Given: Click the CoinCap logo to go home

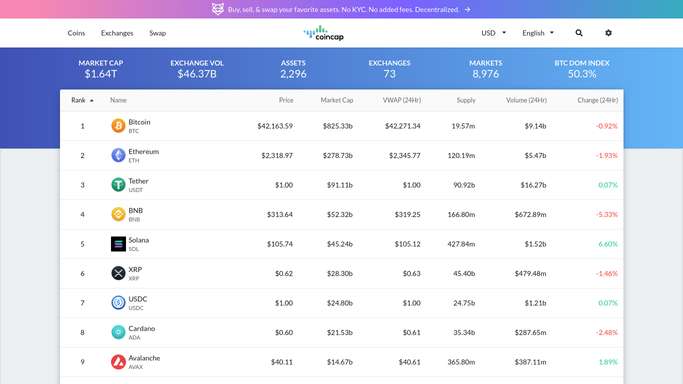Looking at the screenshot, I should click(x=324, y=33).
